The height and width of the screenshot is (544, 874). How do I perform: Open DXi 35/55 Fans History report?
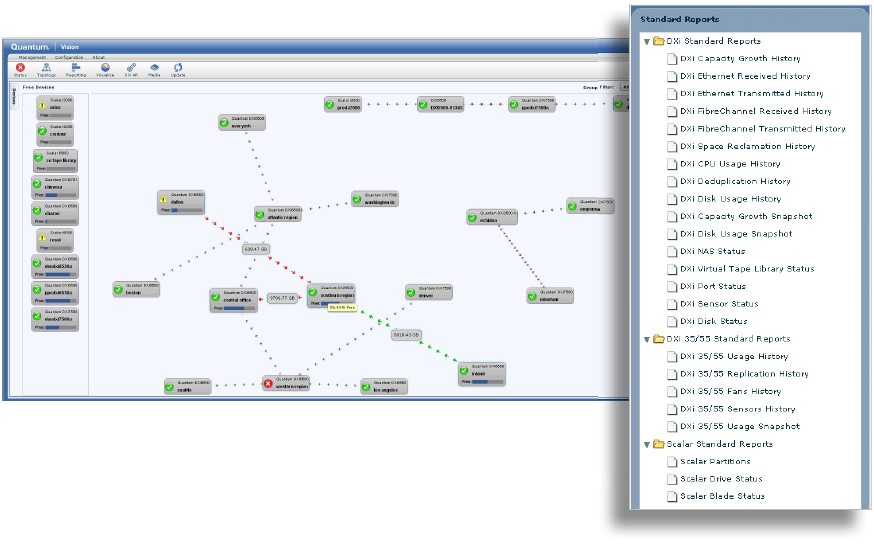point(731,392)
